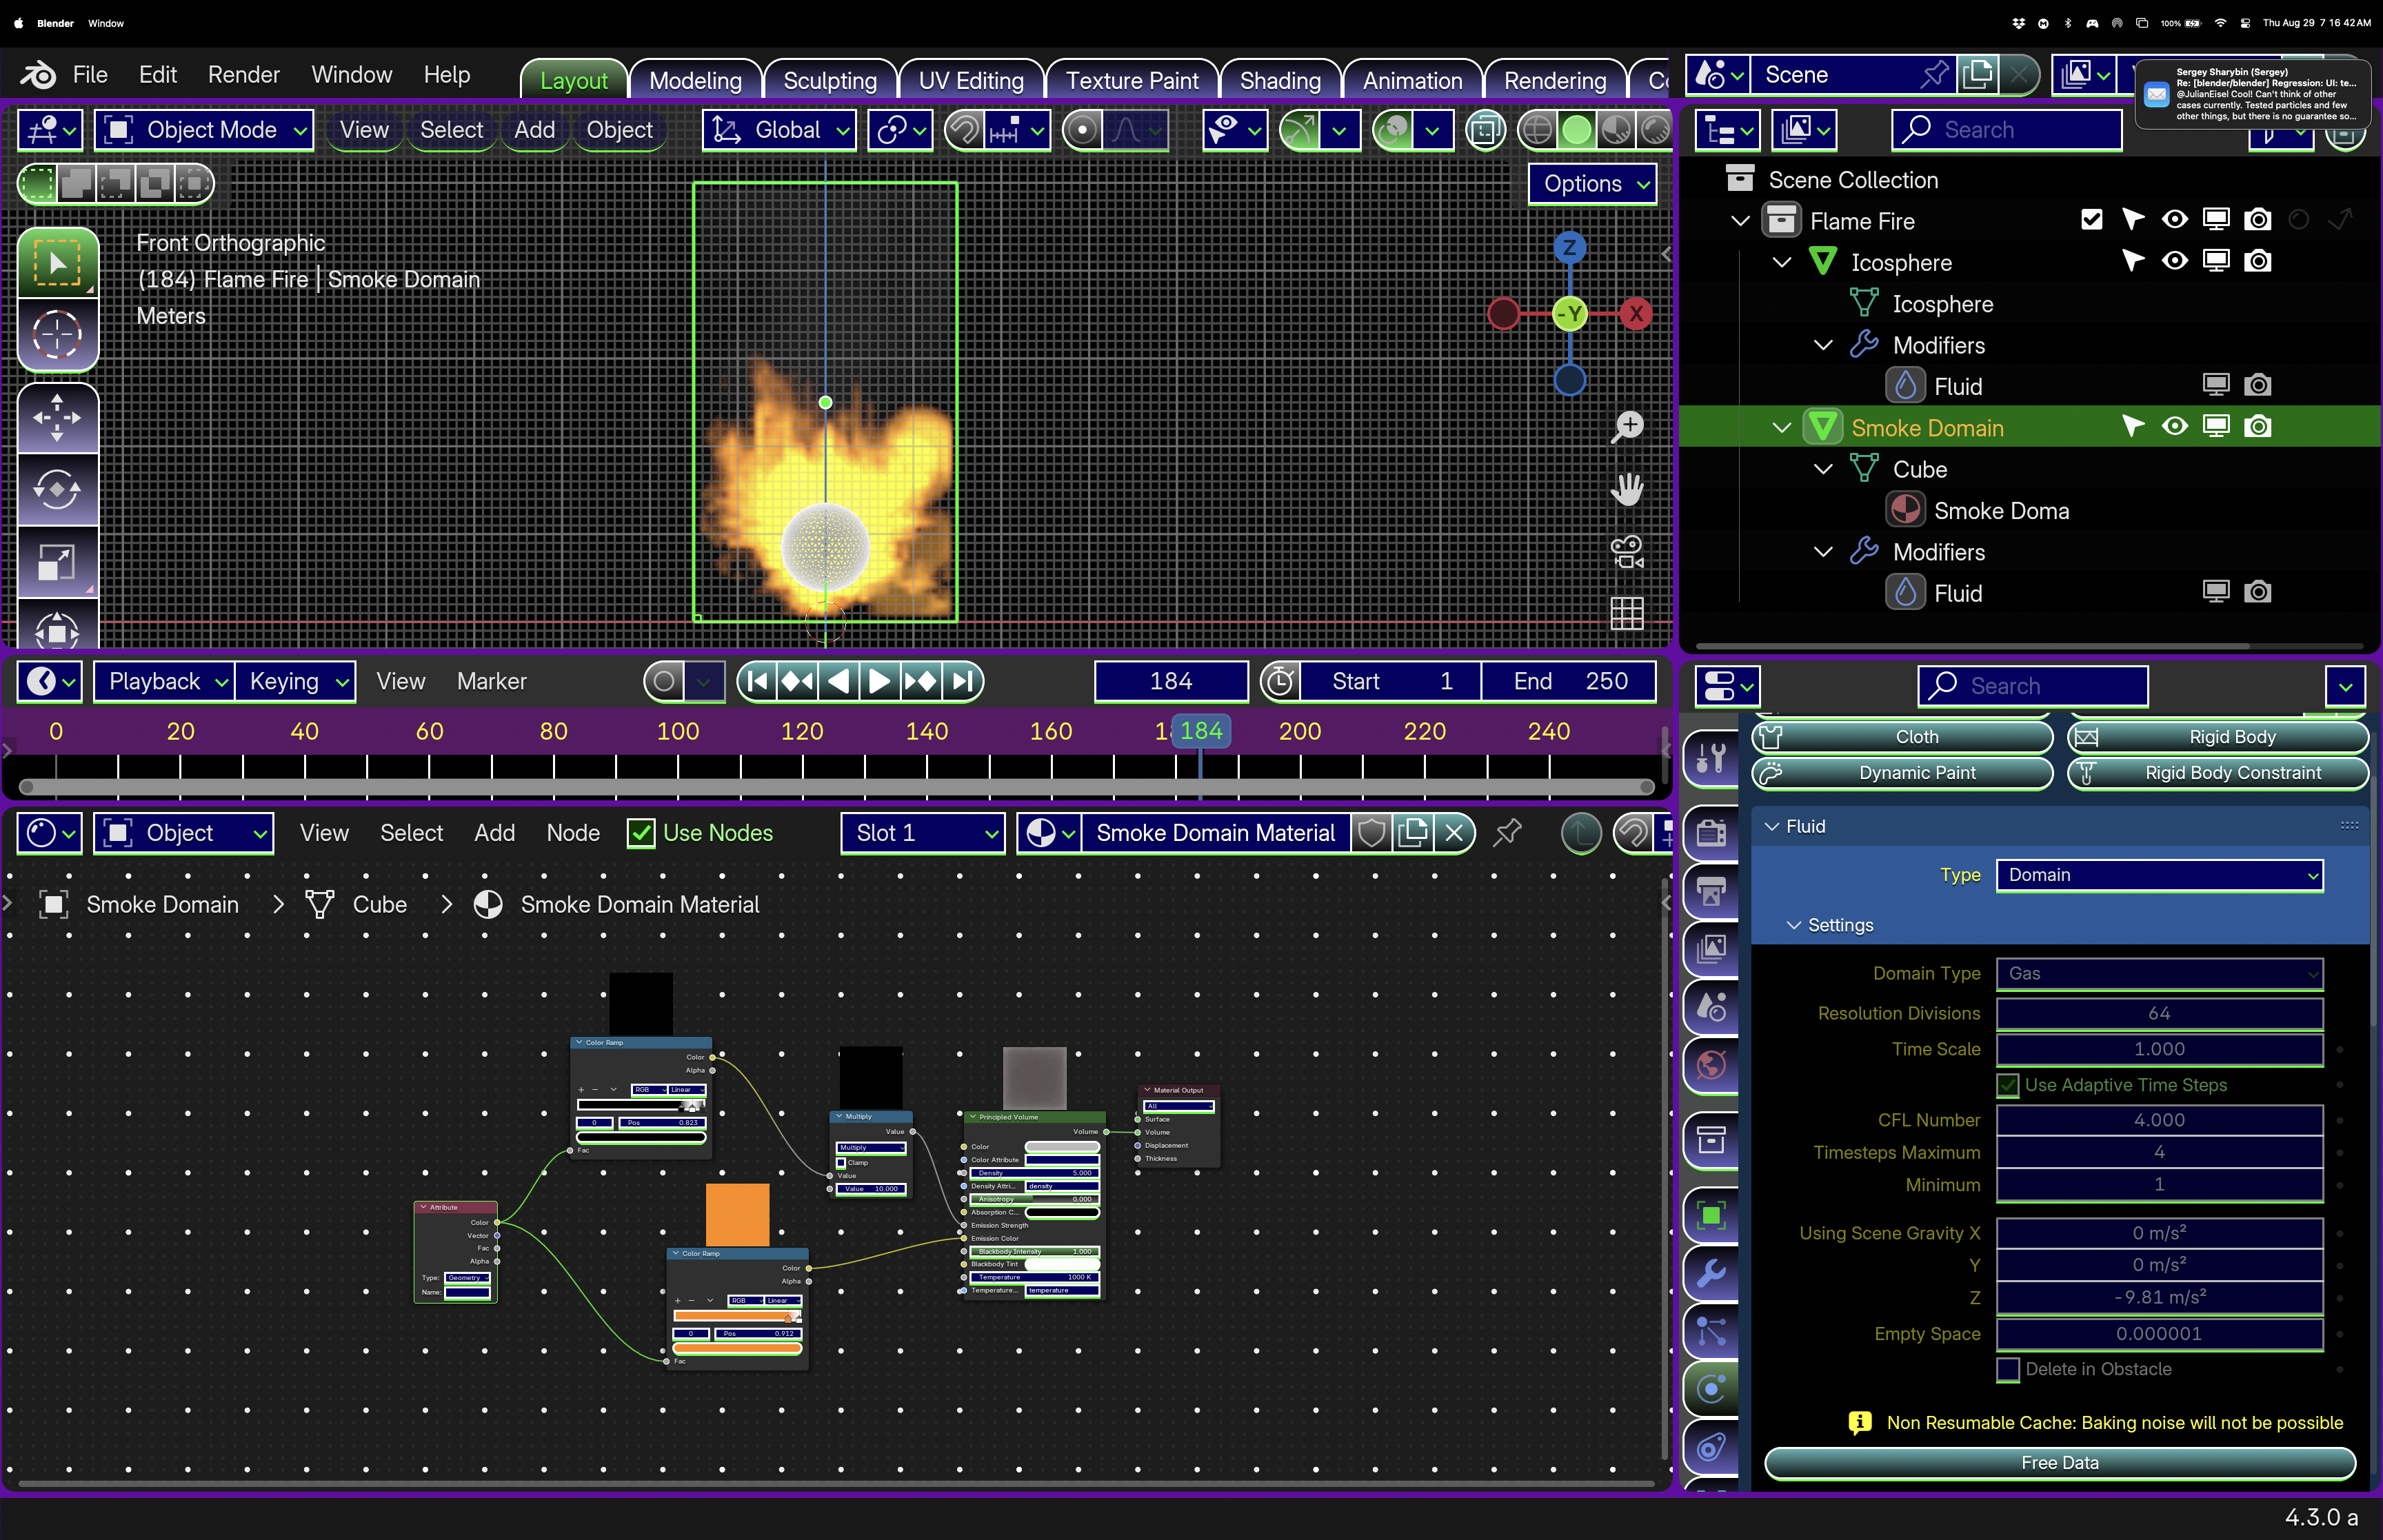2383x1540 pixels.
Task: Open the Tool properties tab
Action: click(1711, 758)
